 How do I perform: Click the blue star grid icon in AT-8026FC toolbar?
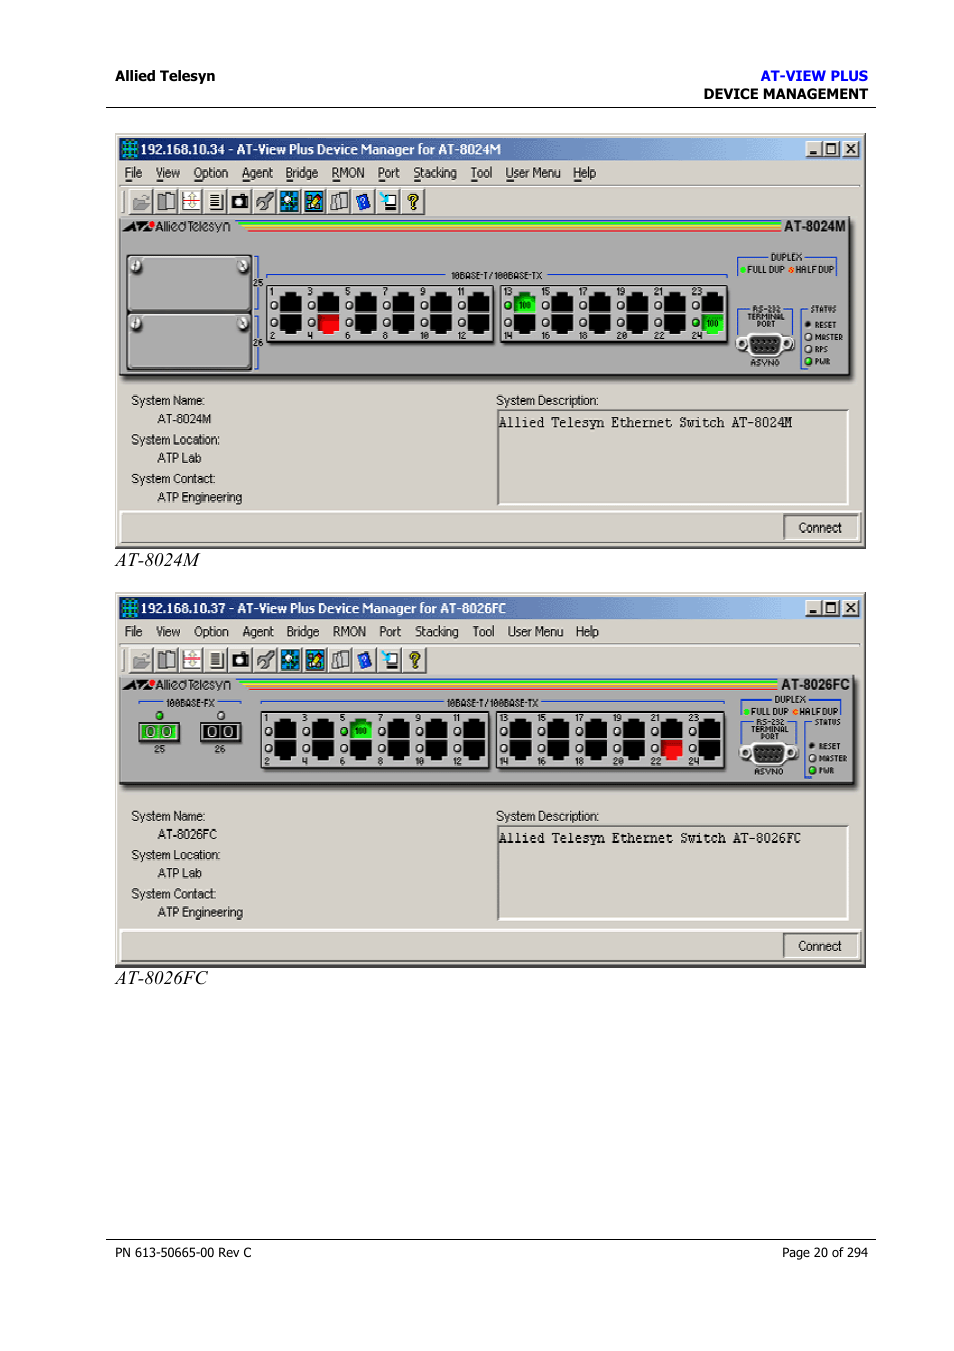[x=290, y=660]
